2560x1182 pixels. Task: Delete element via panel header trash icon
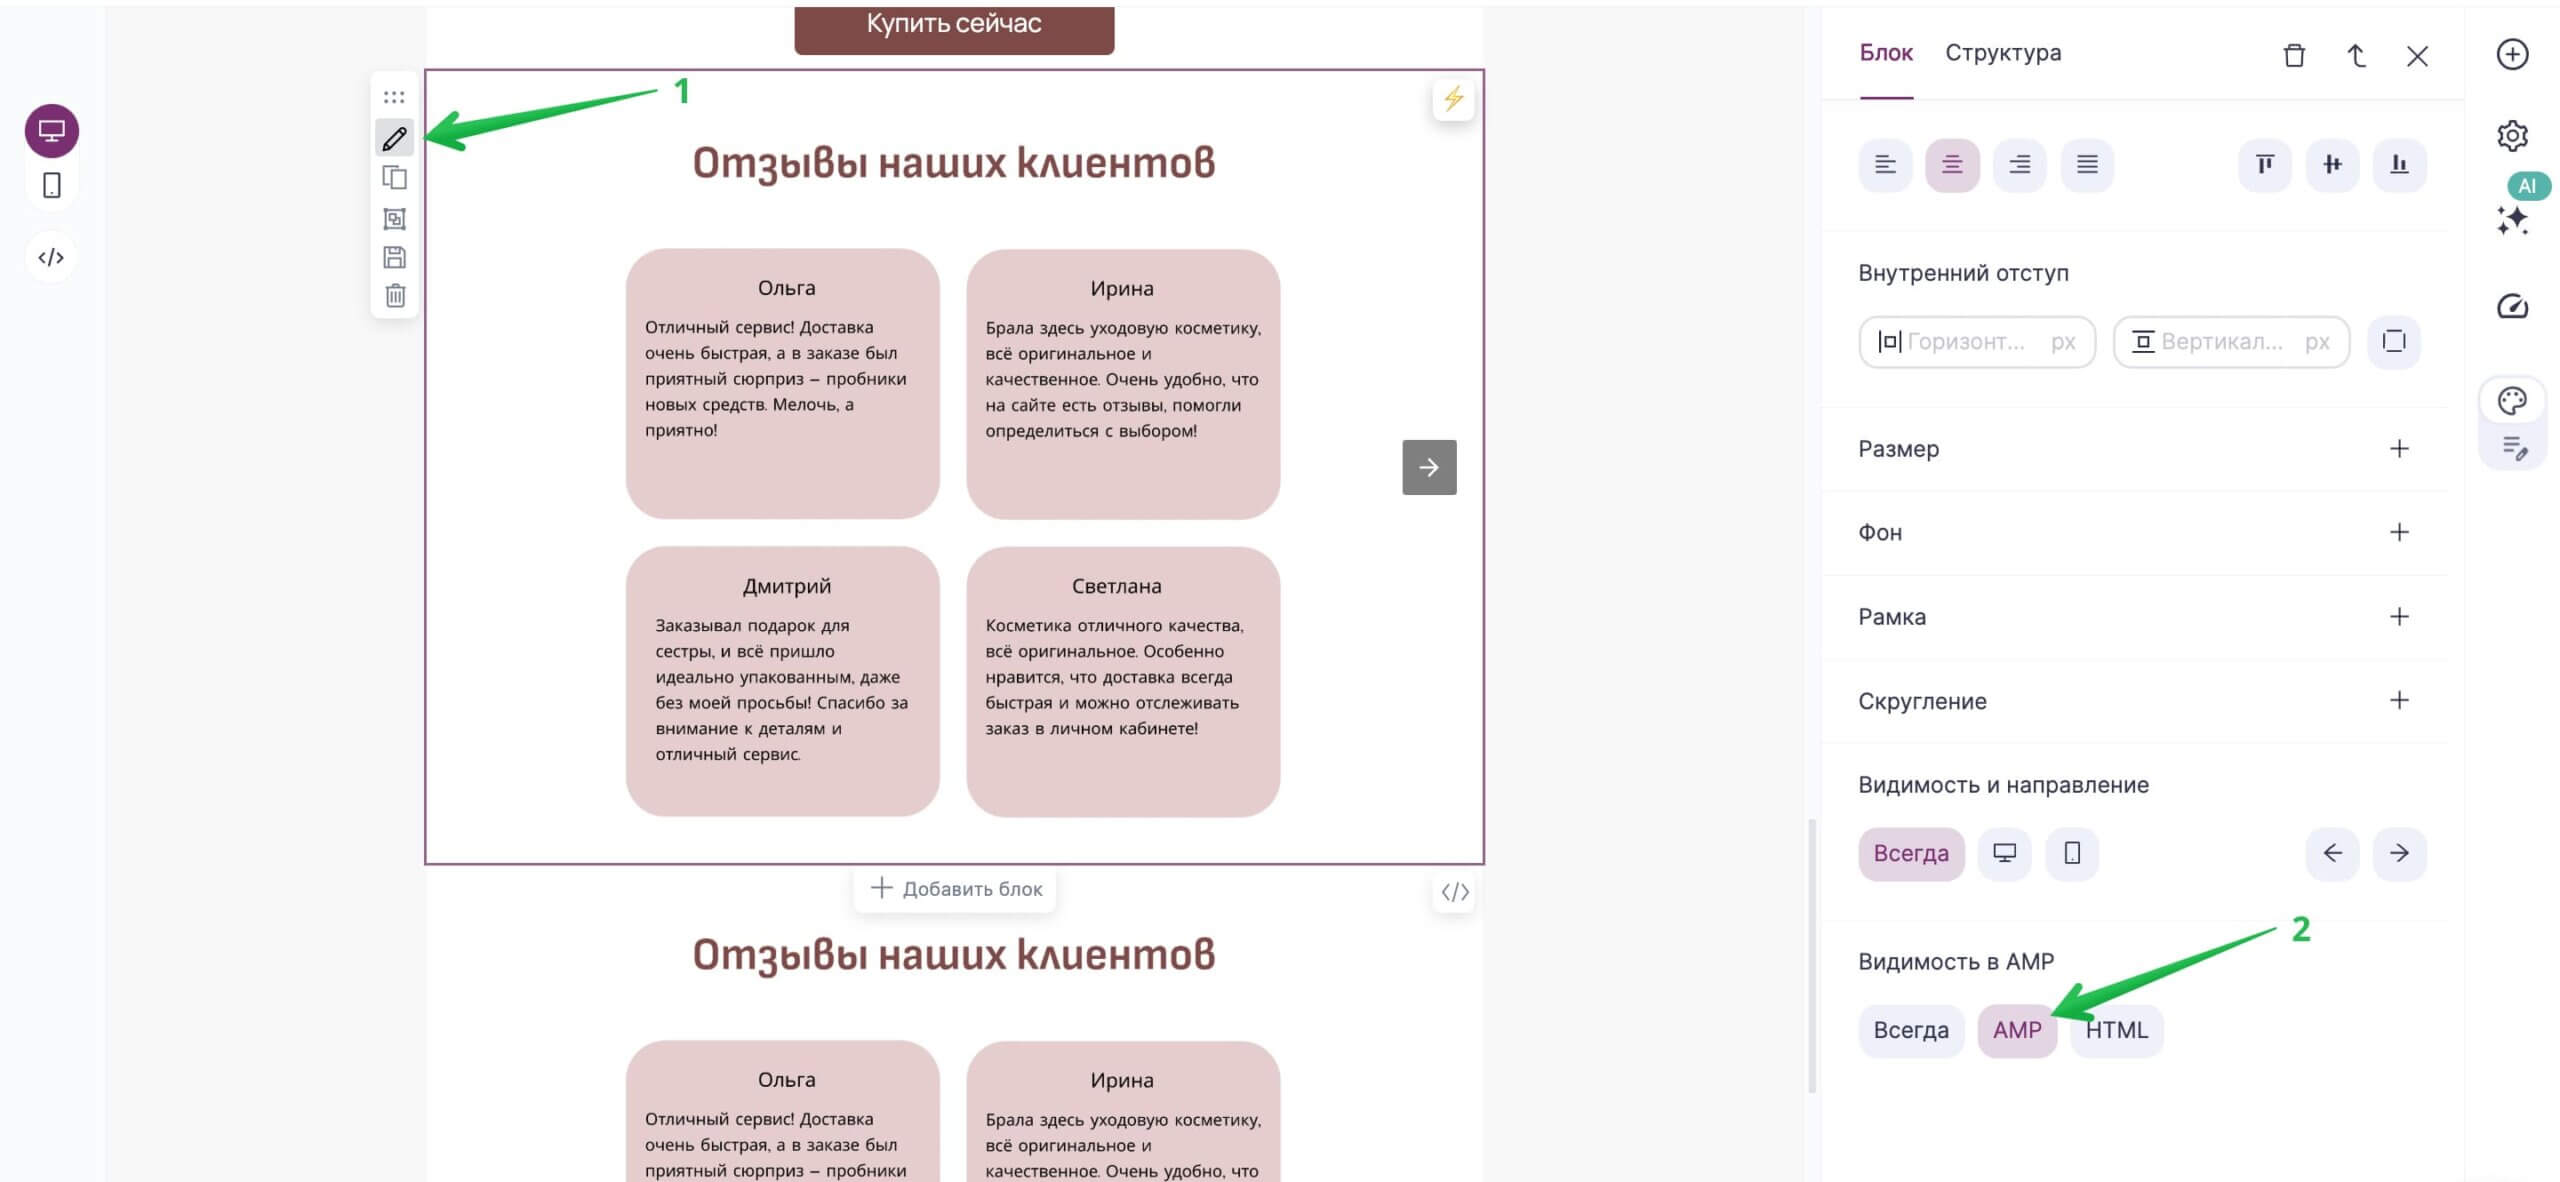[x=2294, y=56]
